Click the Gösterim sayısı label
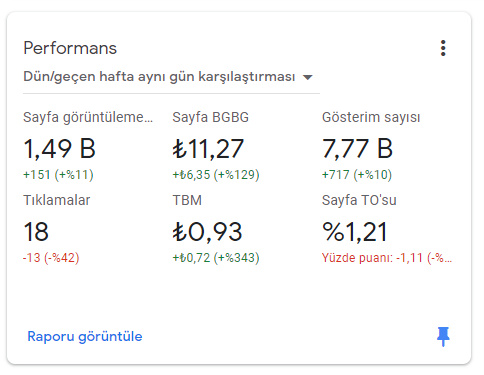 point(371,117)
